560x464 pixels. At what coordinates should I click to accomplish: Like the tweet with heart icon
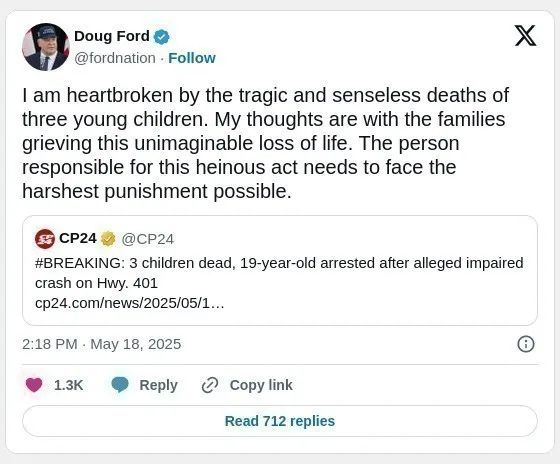coord(34,385)
